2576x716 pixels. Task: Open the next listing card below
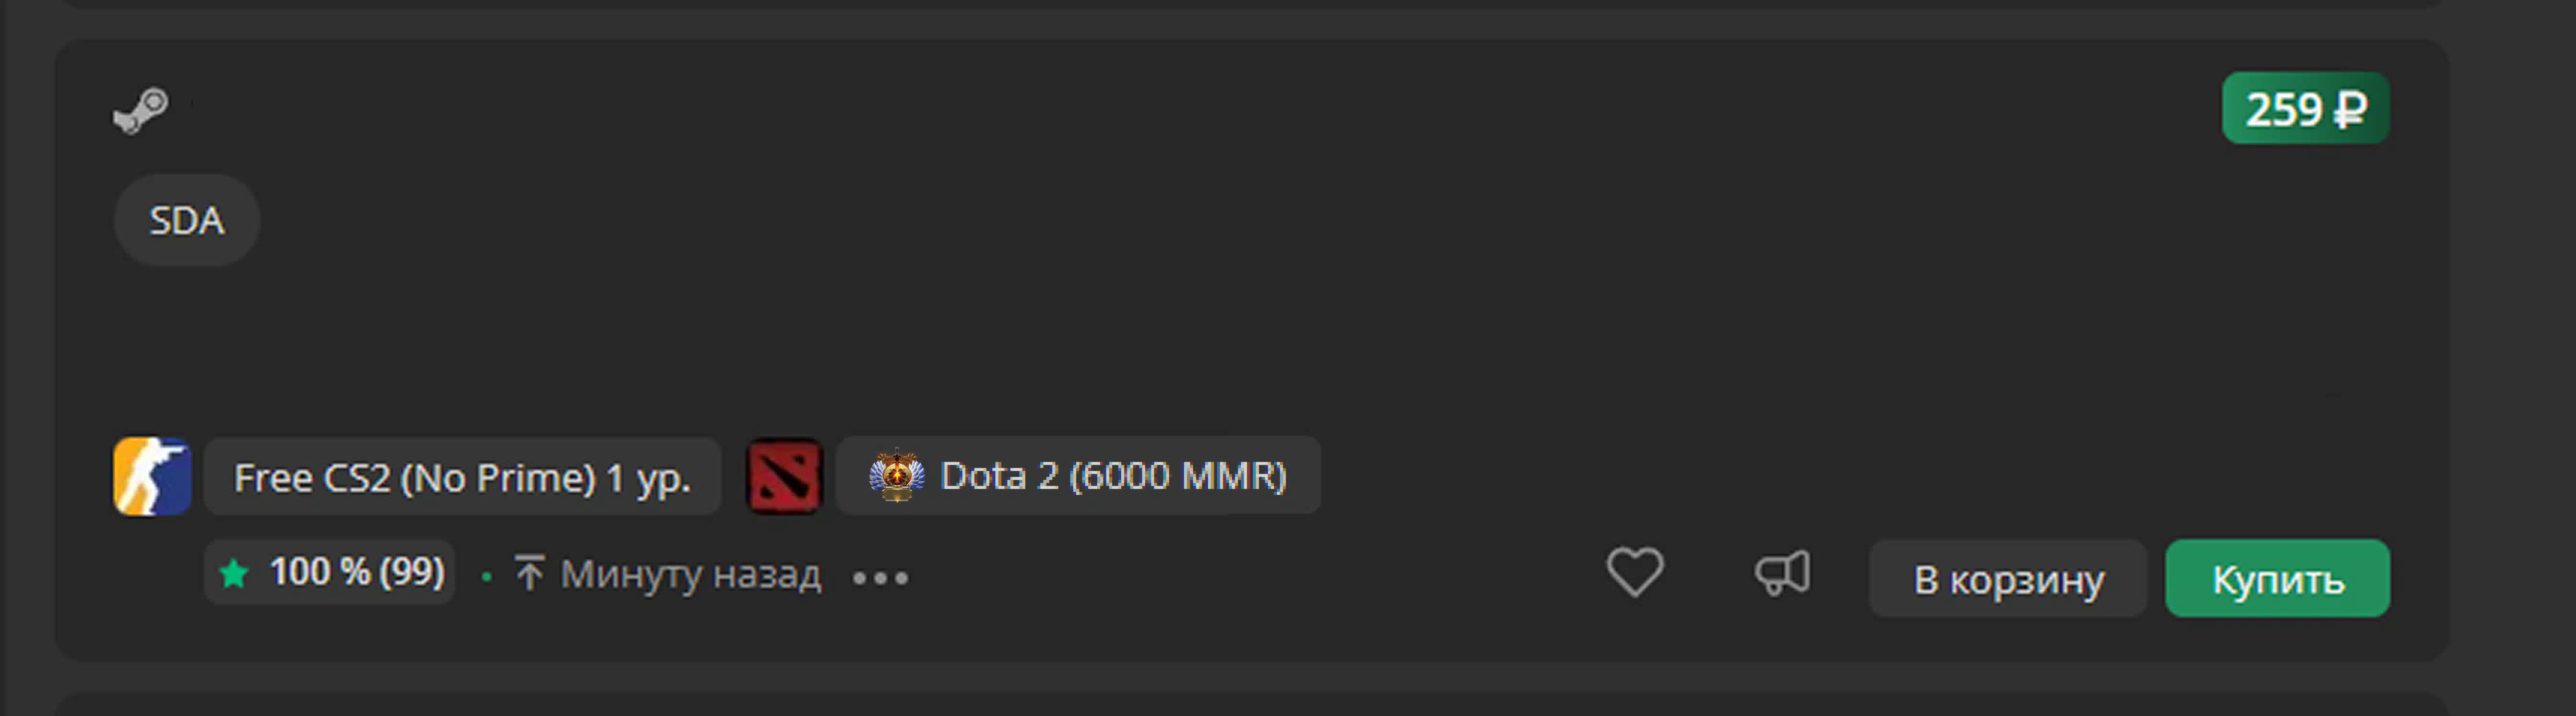(1250, 704)
